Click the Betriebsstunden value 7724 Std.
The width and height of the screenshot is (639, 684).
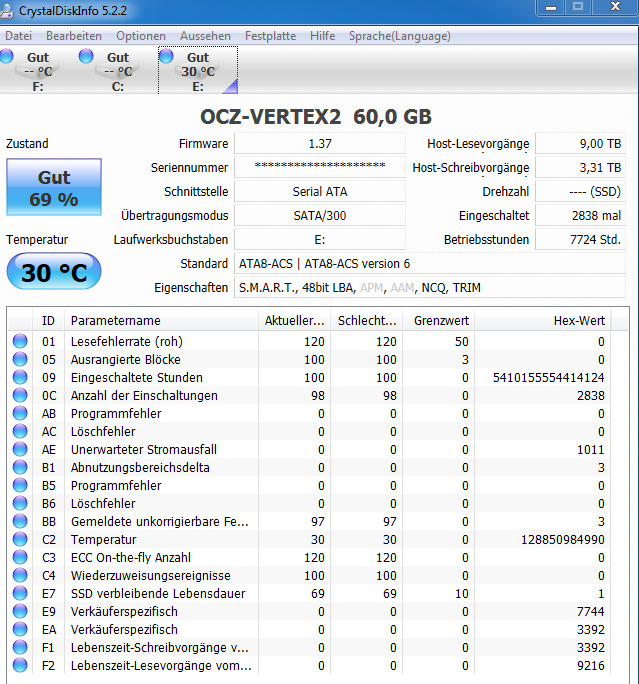581,239
